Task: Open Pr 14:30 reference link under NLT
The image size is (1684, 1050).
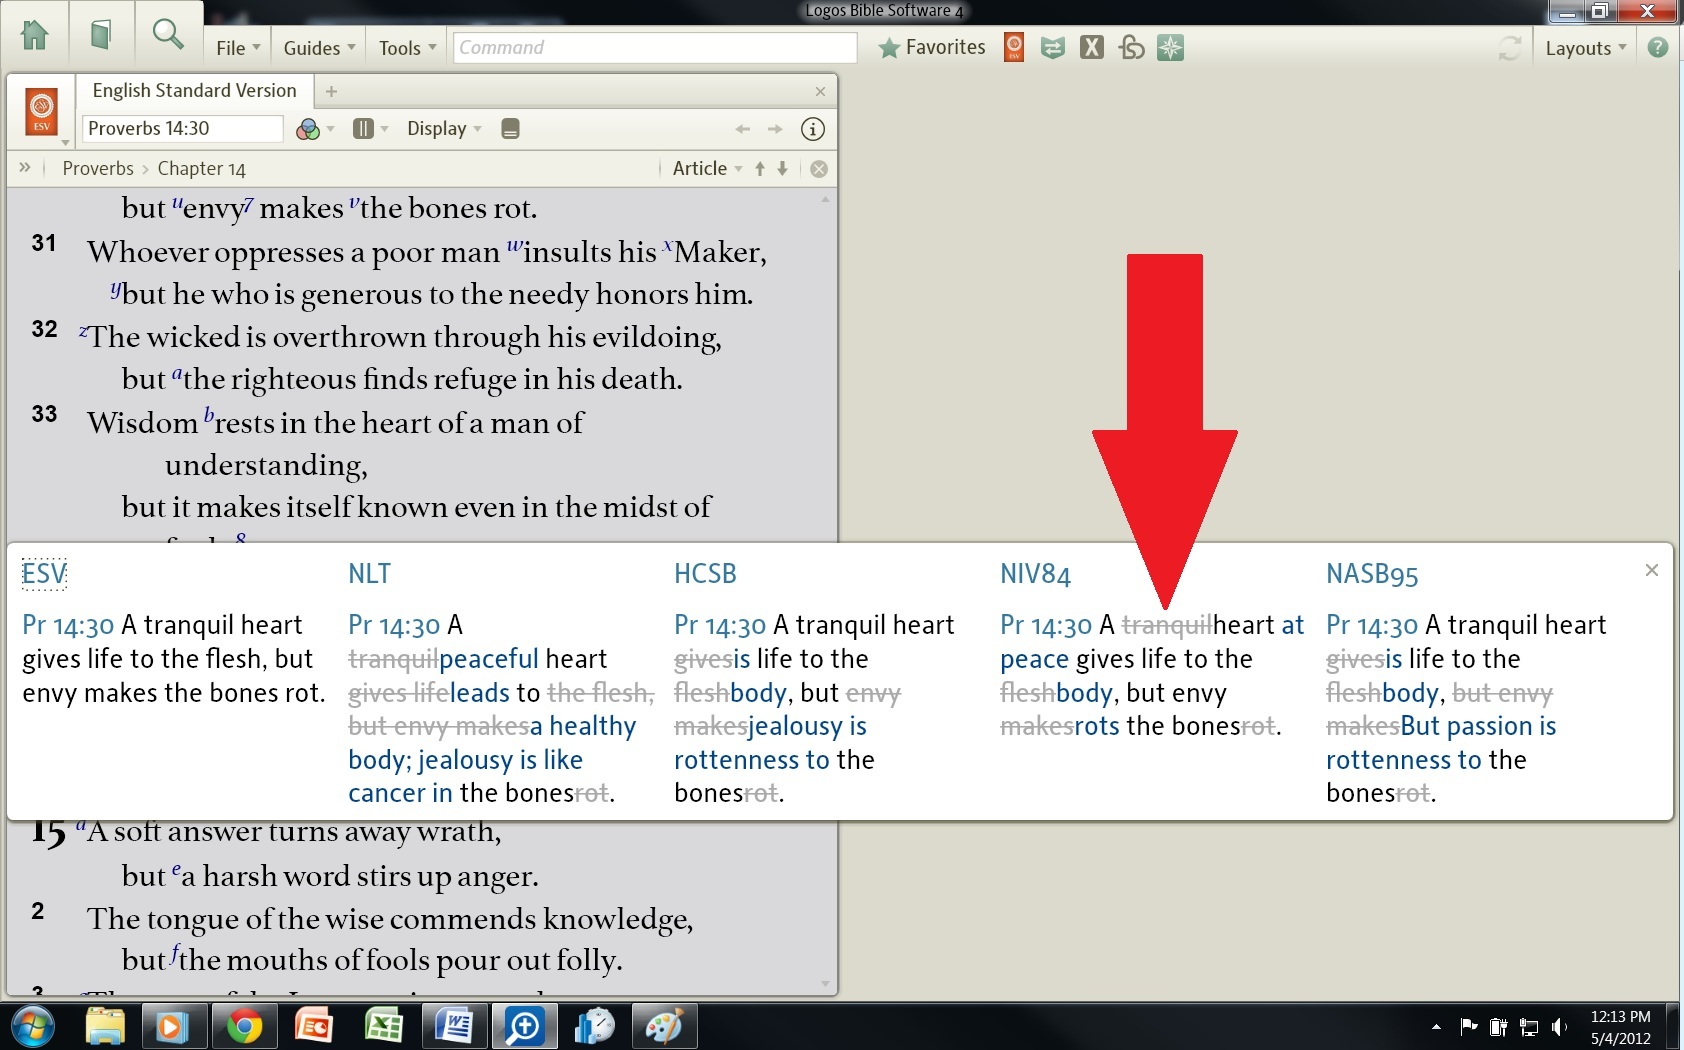Action: coord(394,626)
